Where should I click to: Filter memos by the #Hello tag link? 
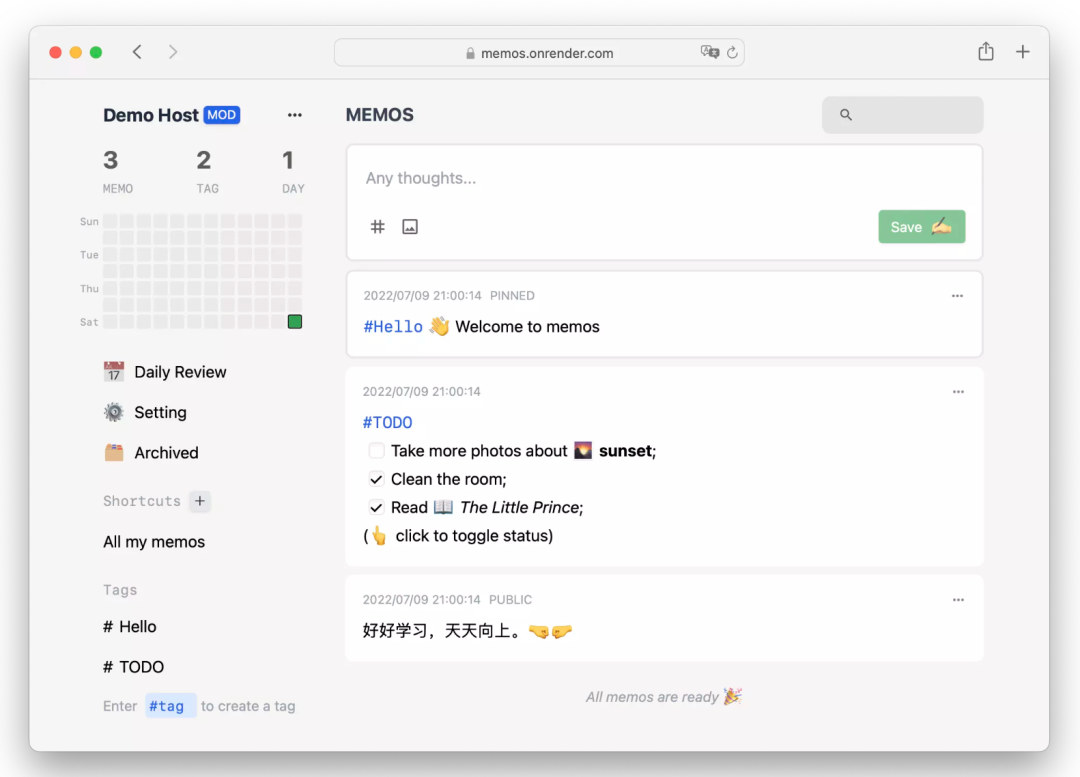point(393,327)
